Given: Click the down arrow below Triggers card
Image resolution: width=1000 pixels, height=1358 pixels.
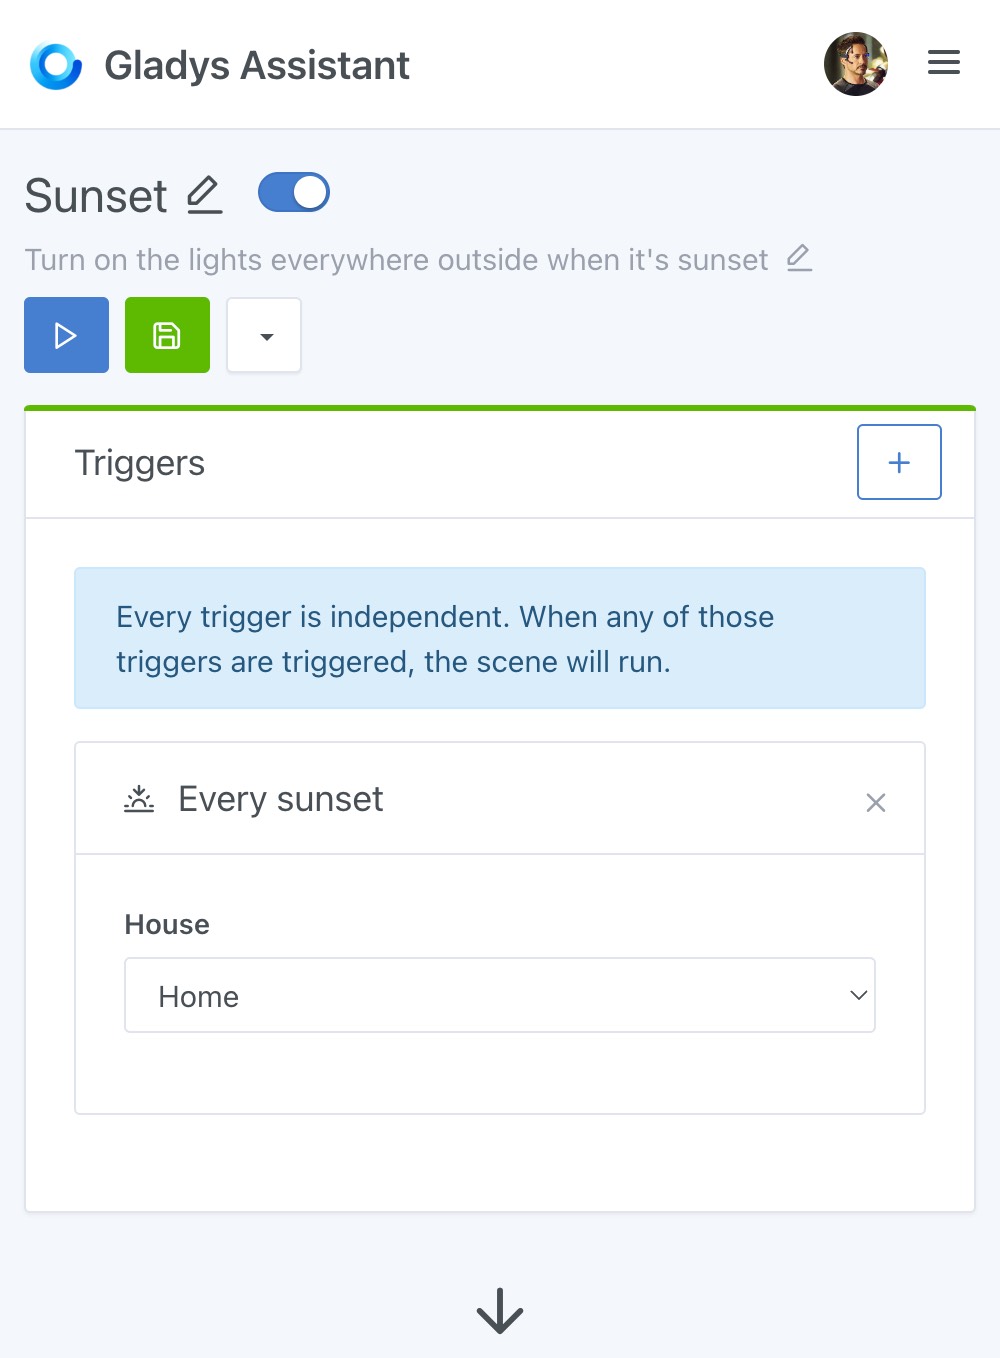Looking at the screenshot, I should (x=500, y=1310).
